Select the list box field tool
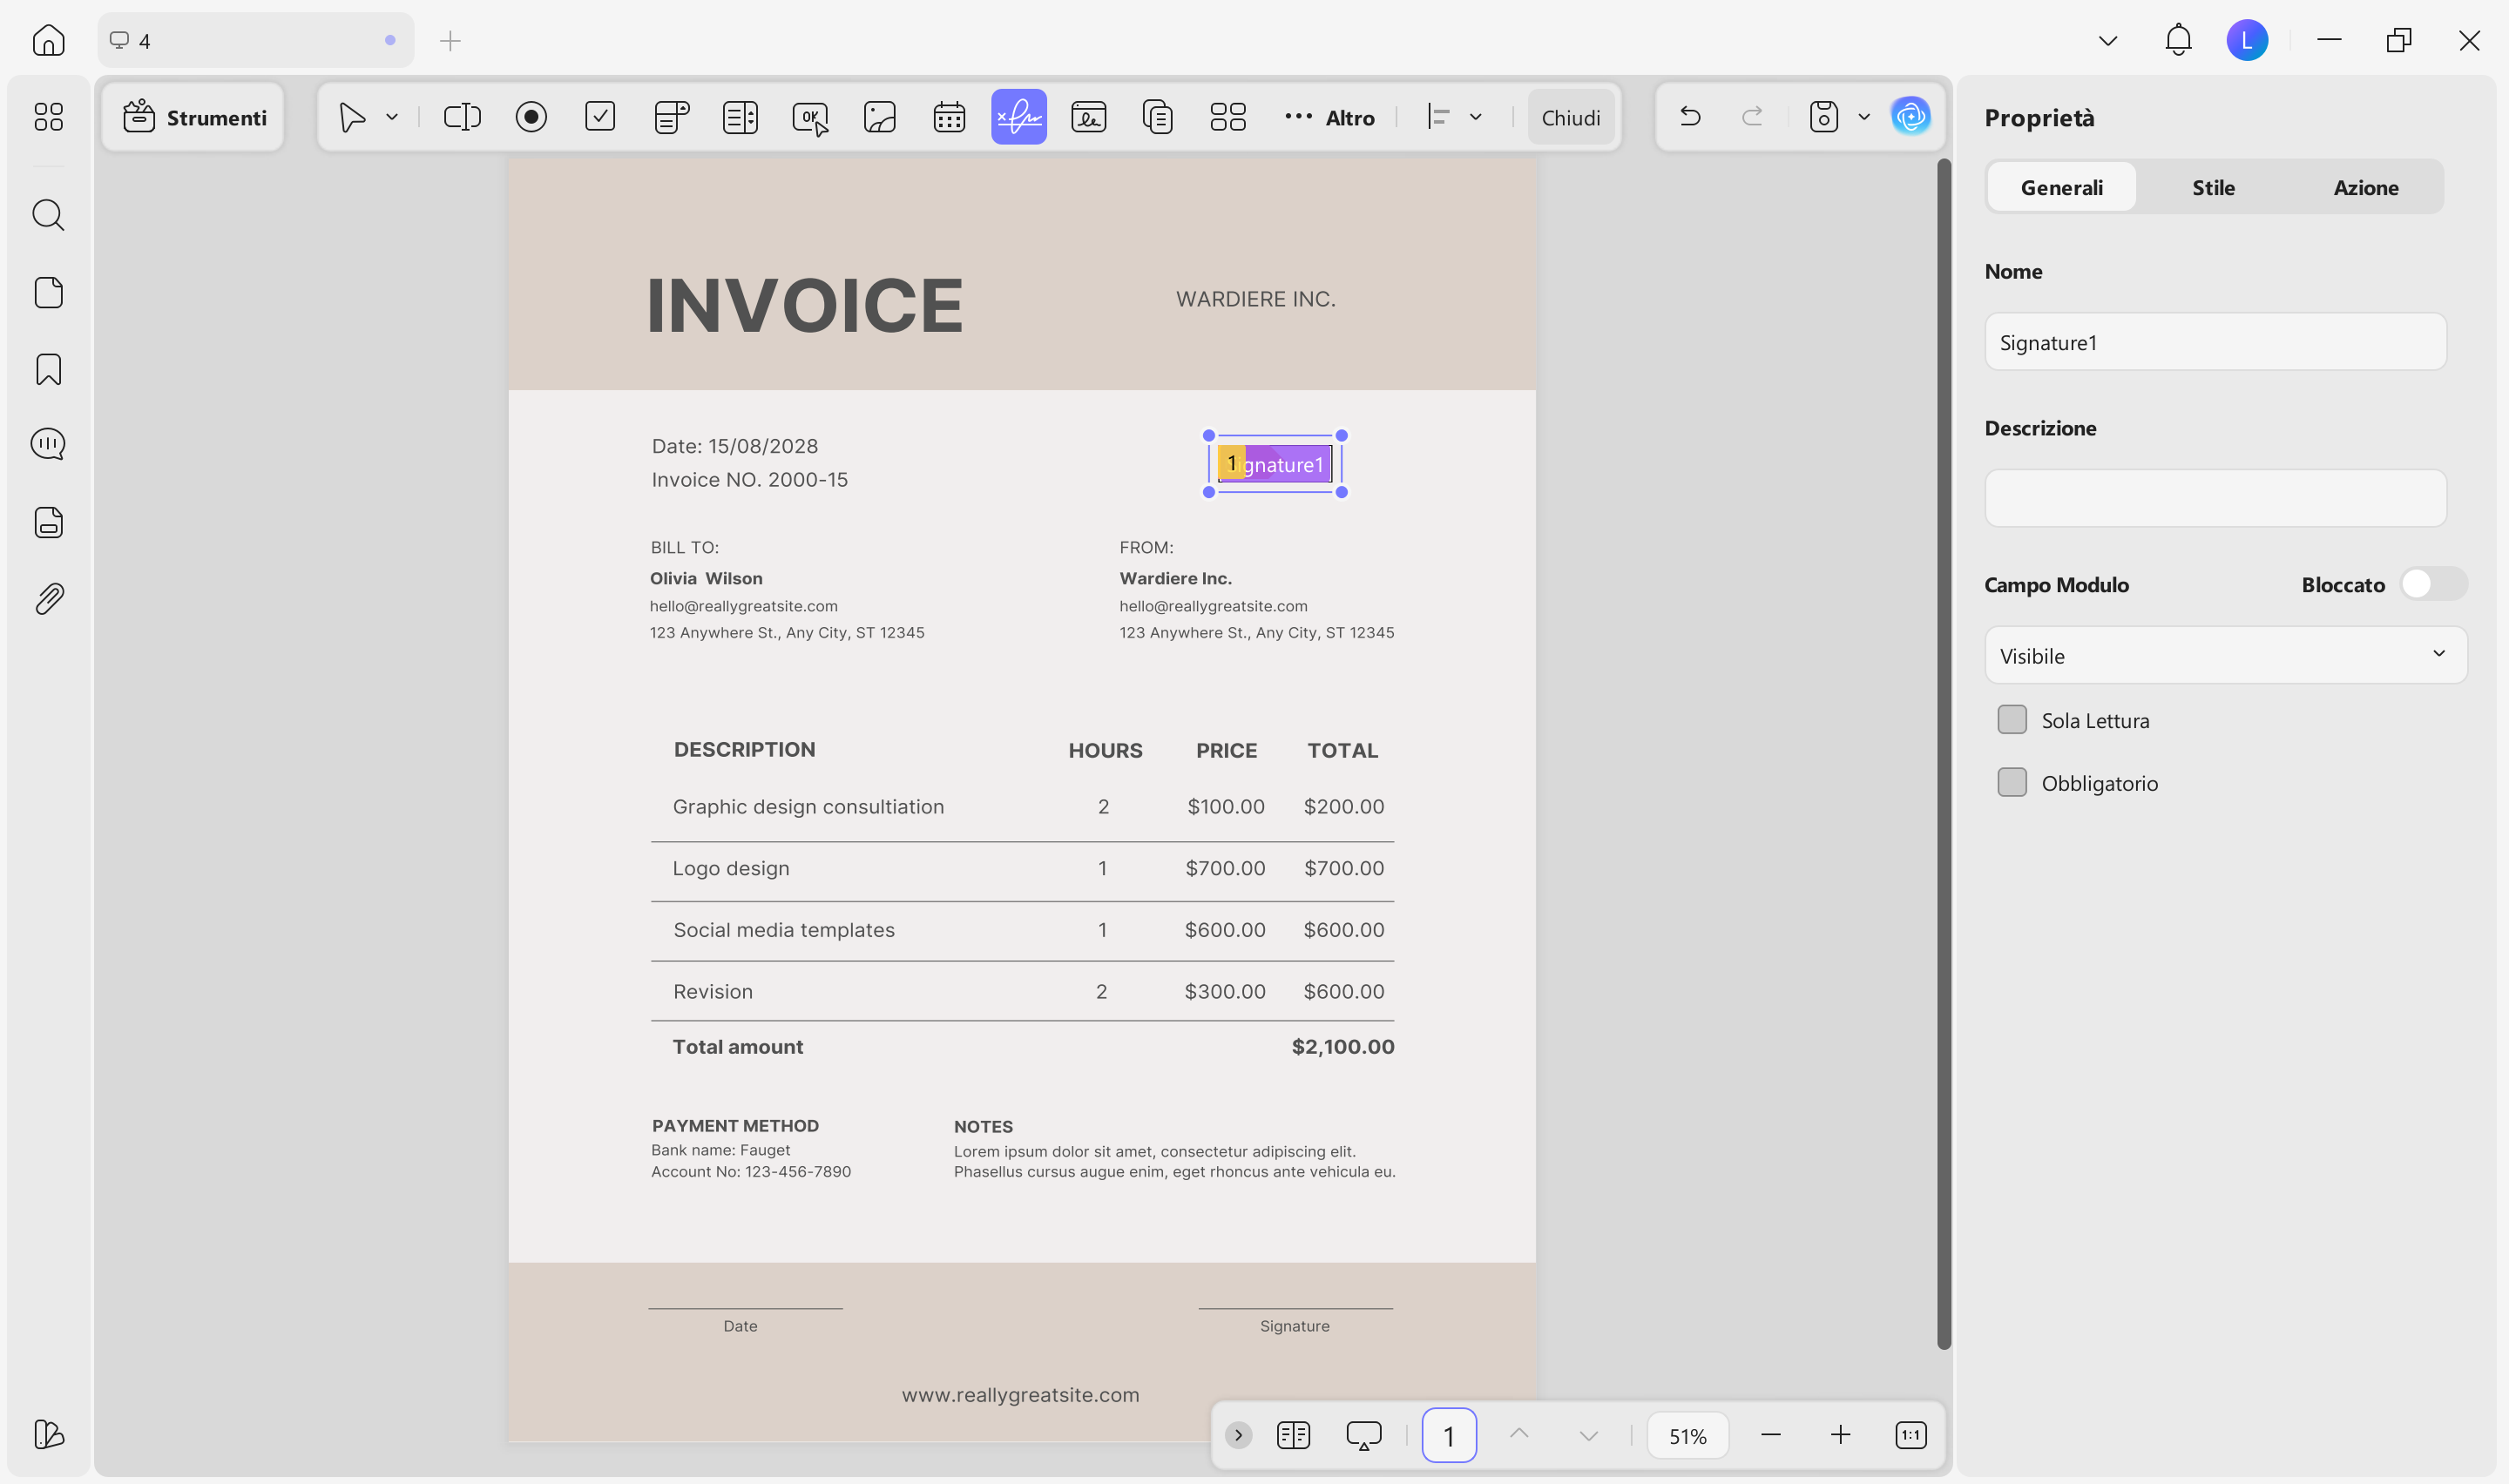This screenshot has height=1484, width=2509. pyautogui.click(x=740, y=117)
